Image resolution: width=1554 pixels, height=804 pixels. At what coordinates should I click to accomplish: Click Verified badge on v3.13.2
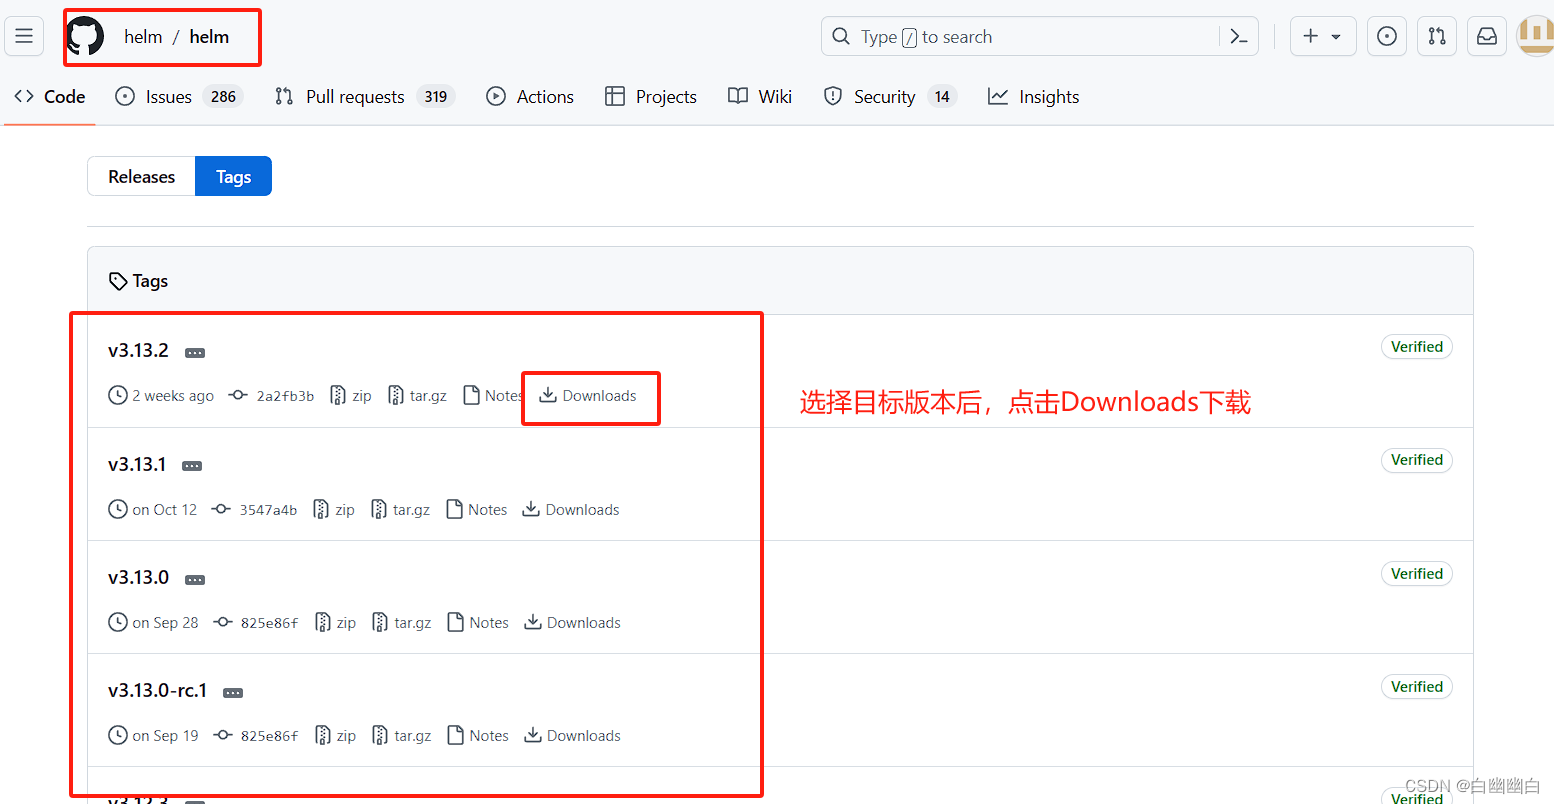[1417, 347]
